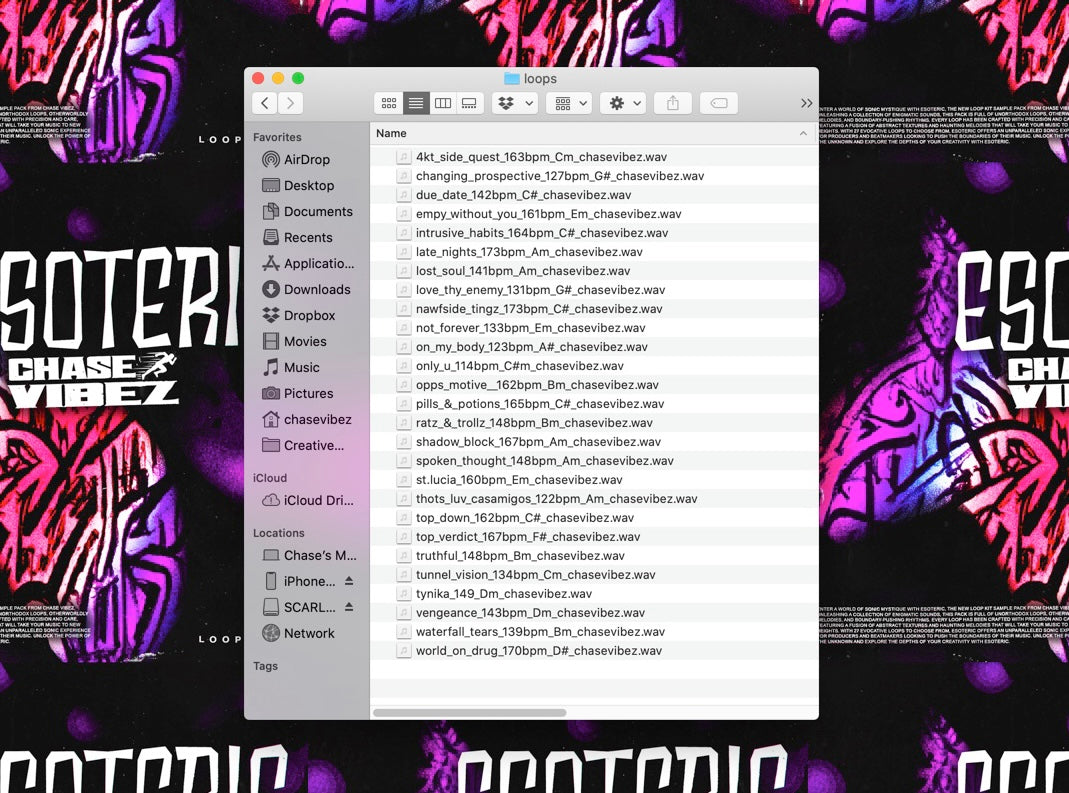Select waterfall_tears_139bpm_Bm_chasevibez.wav
Screen dimensions: 1069x793
(594, 632)
